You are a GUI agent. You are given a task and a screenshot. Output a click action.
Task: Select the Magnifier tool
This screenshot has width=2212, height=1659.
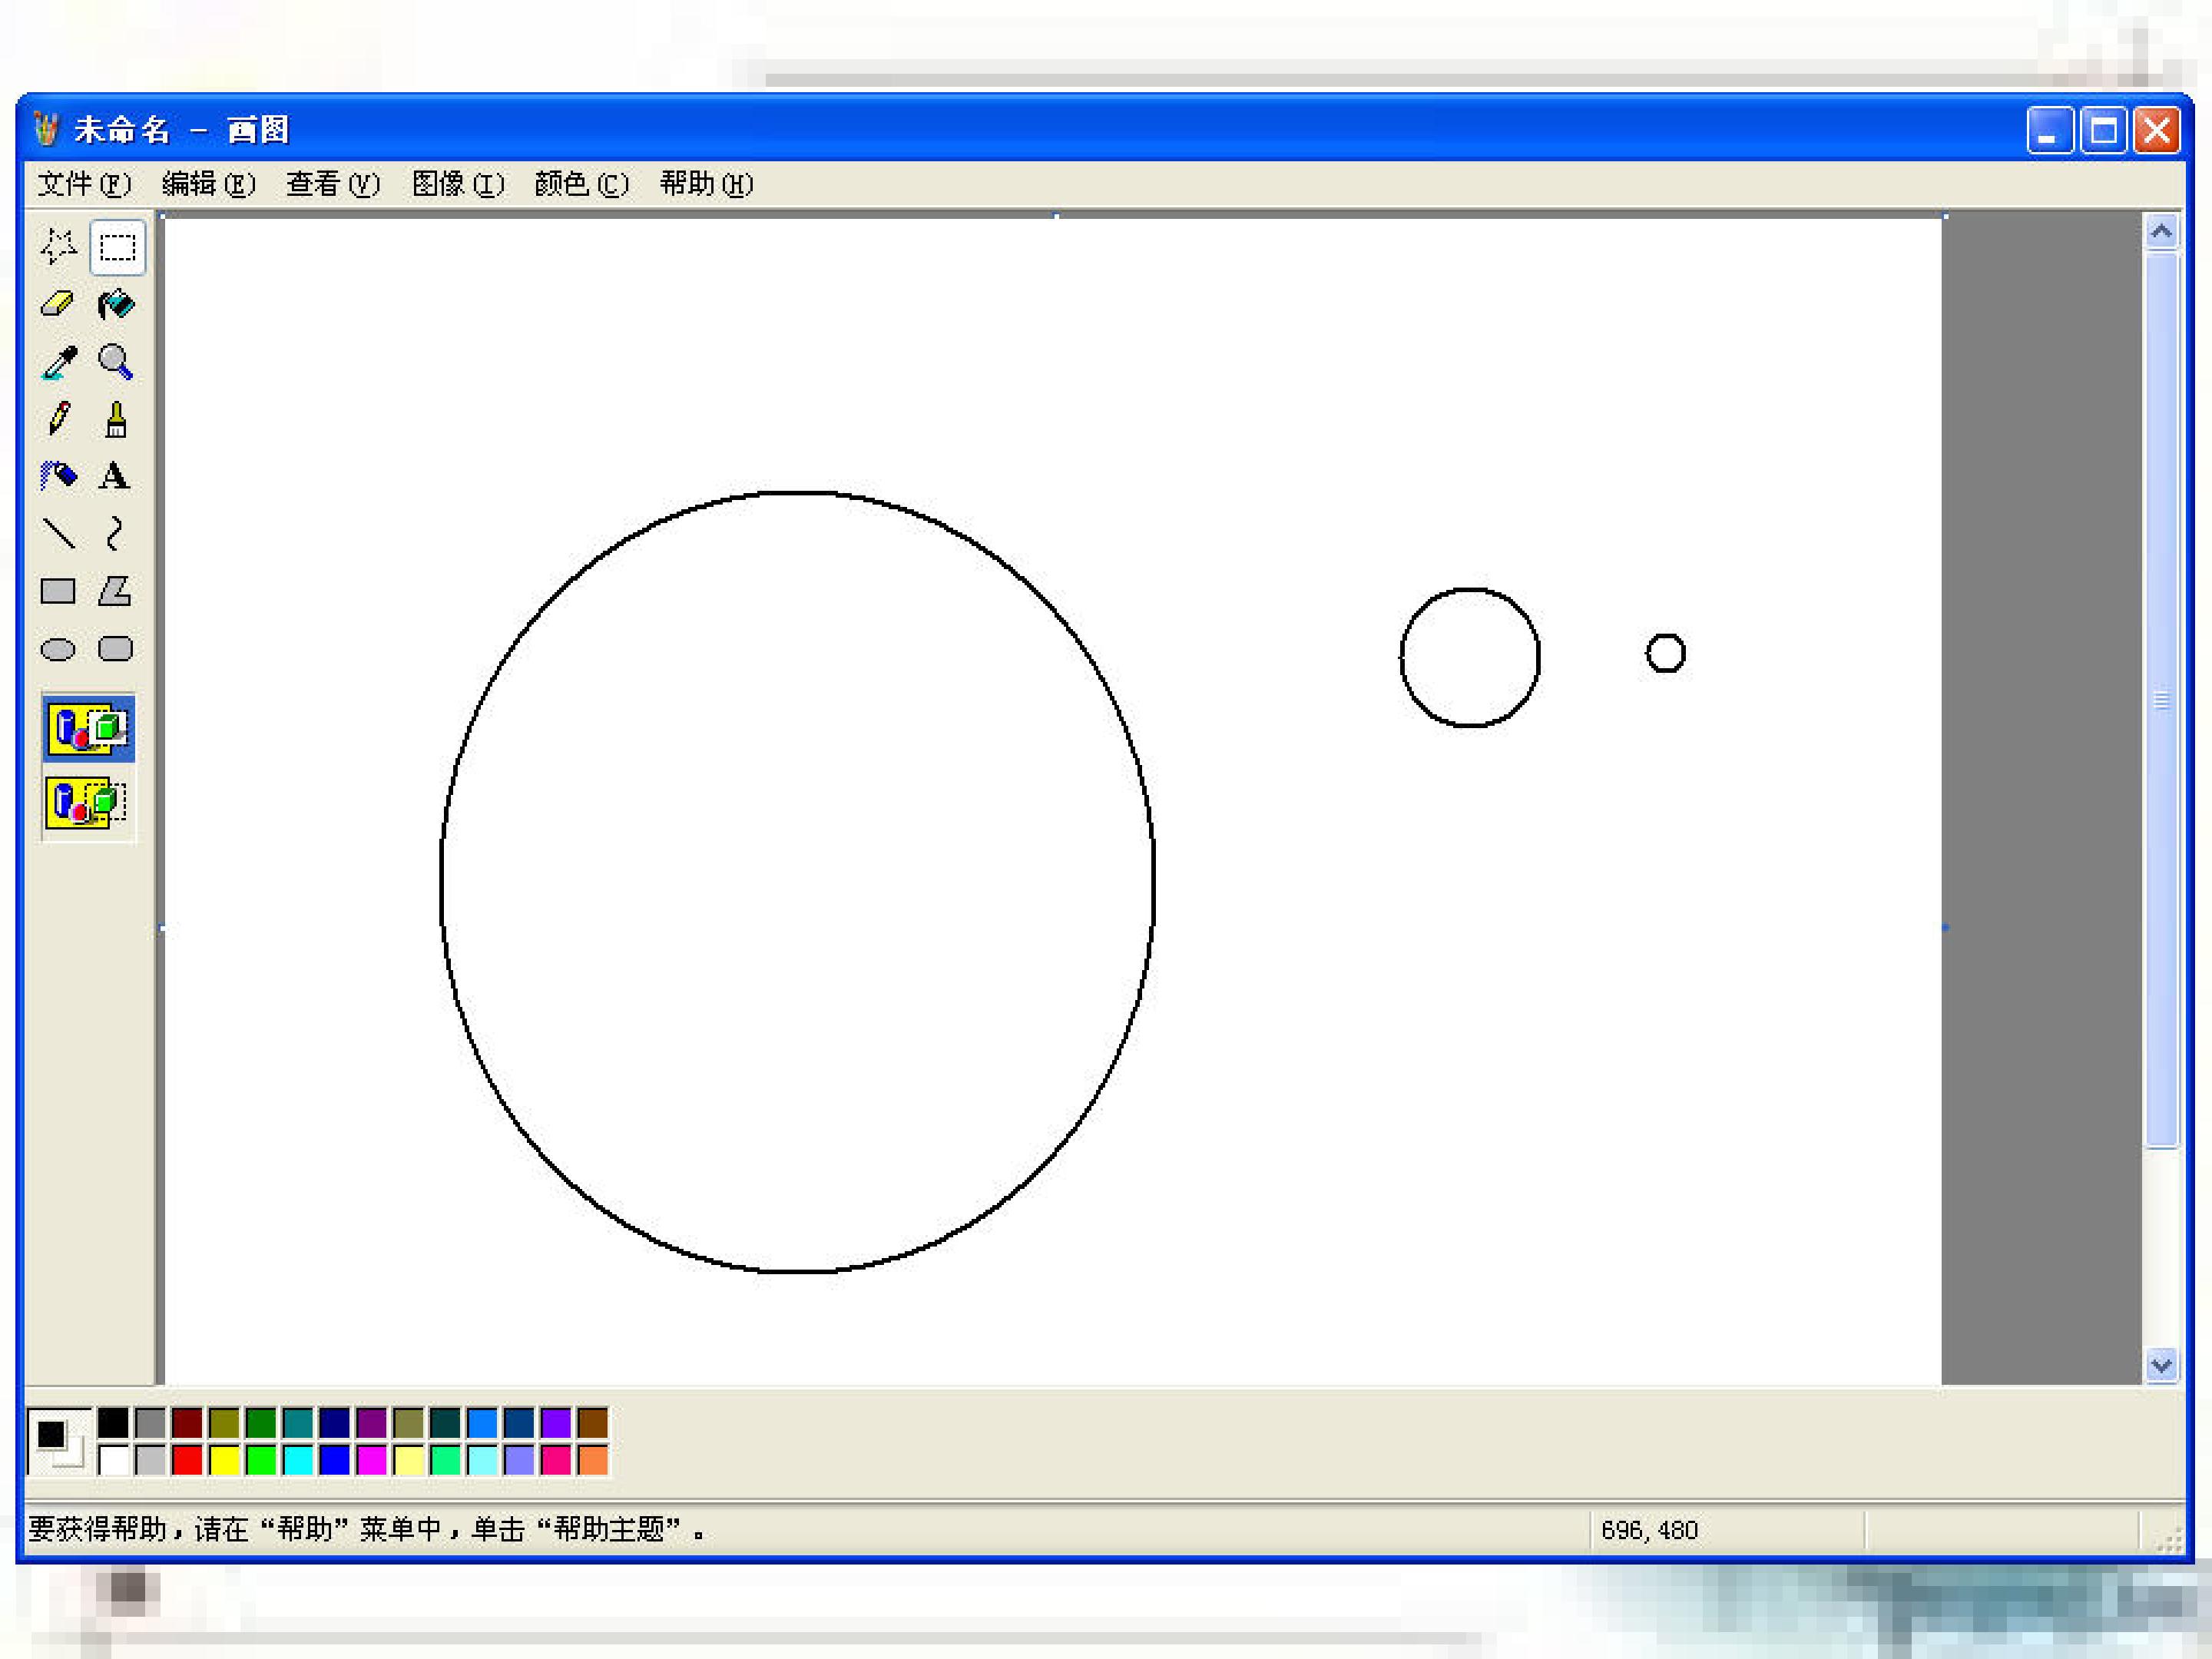click(116, 362)
